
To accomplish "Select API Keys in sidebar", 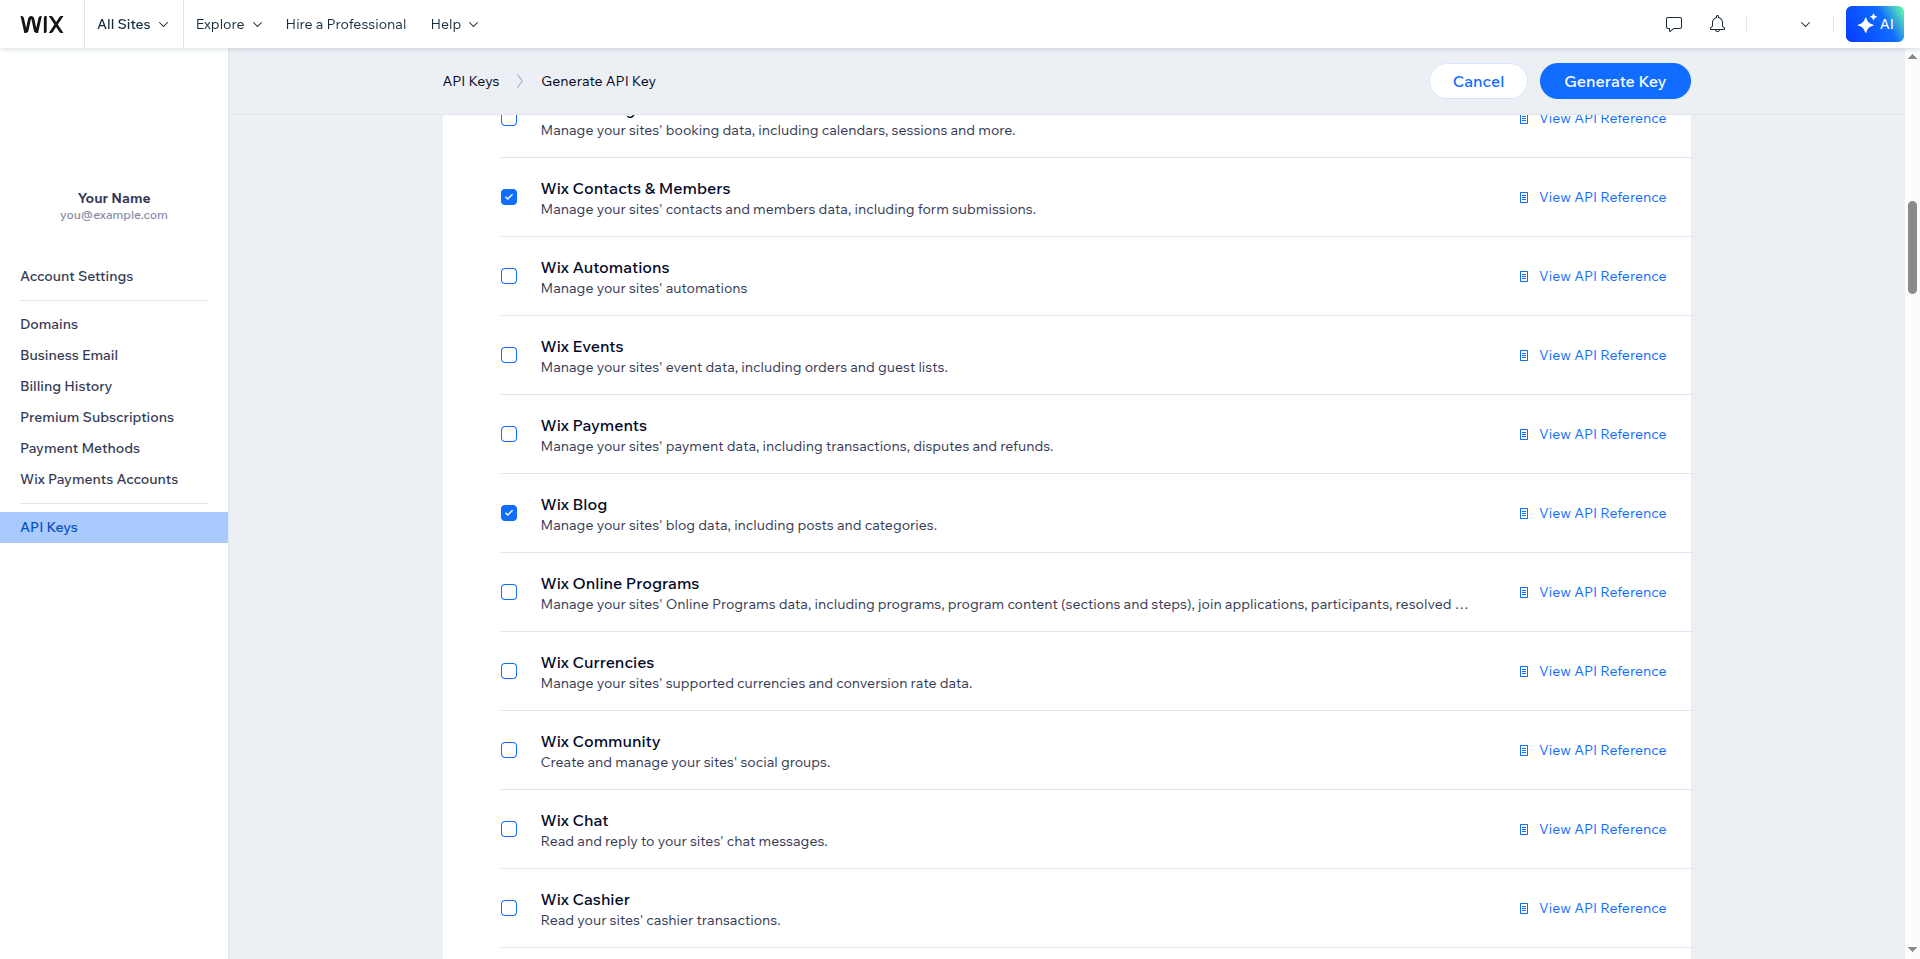I will click(114, 527).
